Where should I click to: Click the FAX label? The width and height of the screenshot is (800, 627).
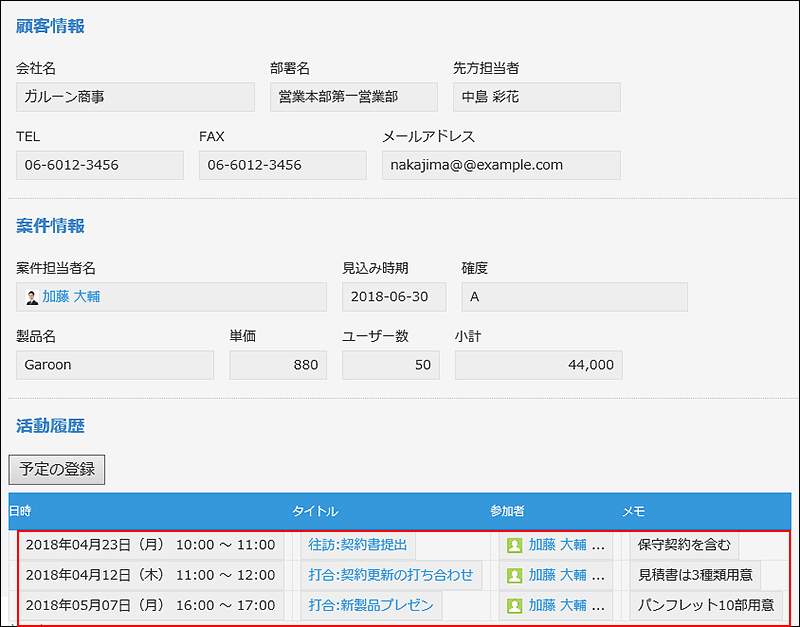point(212,137)
